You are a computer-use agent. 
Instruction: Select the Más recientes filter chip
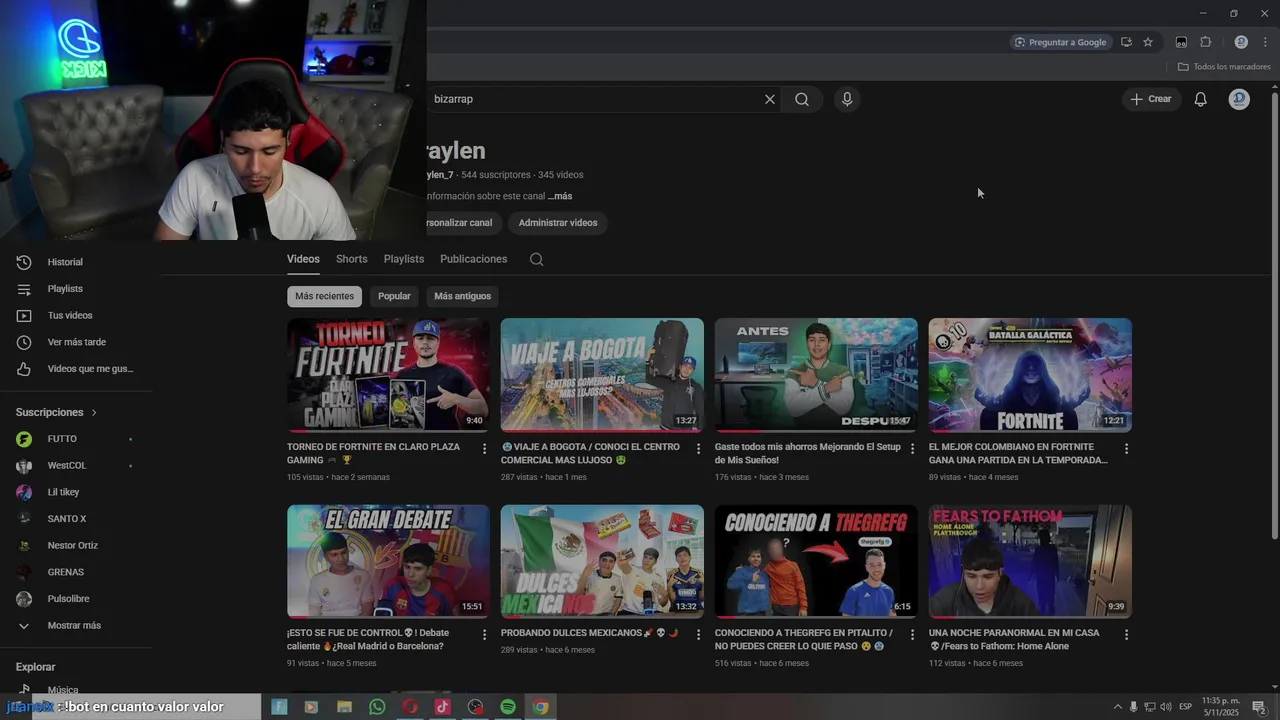324,296
